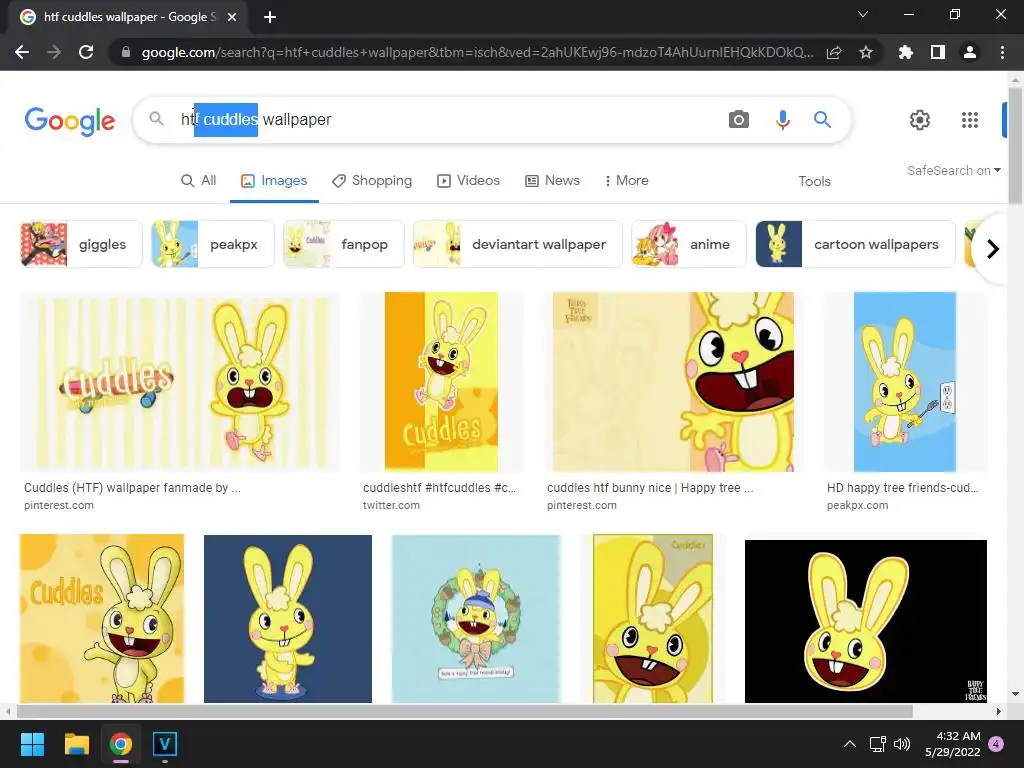Click in the Google search box
The height and width of the screenshot is (768, 1024).
pyautogui.click(x=490, y=120)
